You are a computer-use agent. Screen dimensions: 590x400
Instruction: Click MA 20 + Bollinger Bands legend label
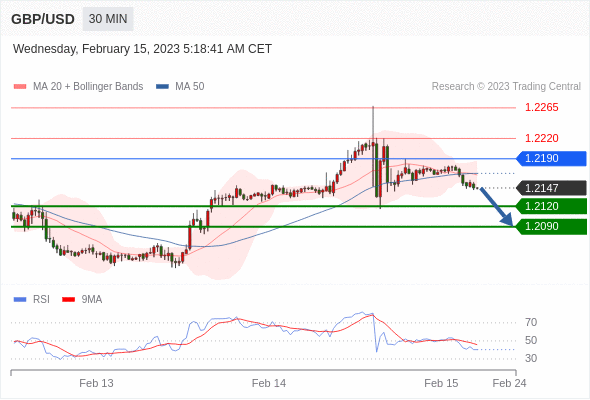88,87
